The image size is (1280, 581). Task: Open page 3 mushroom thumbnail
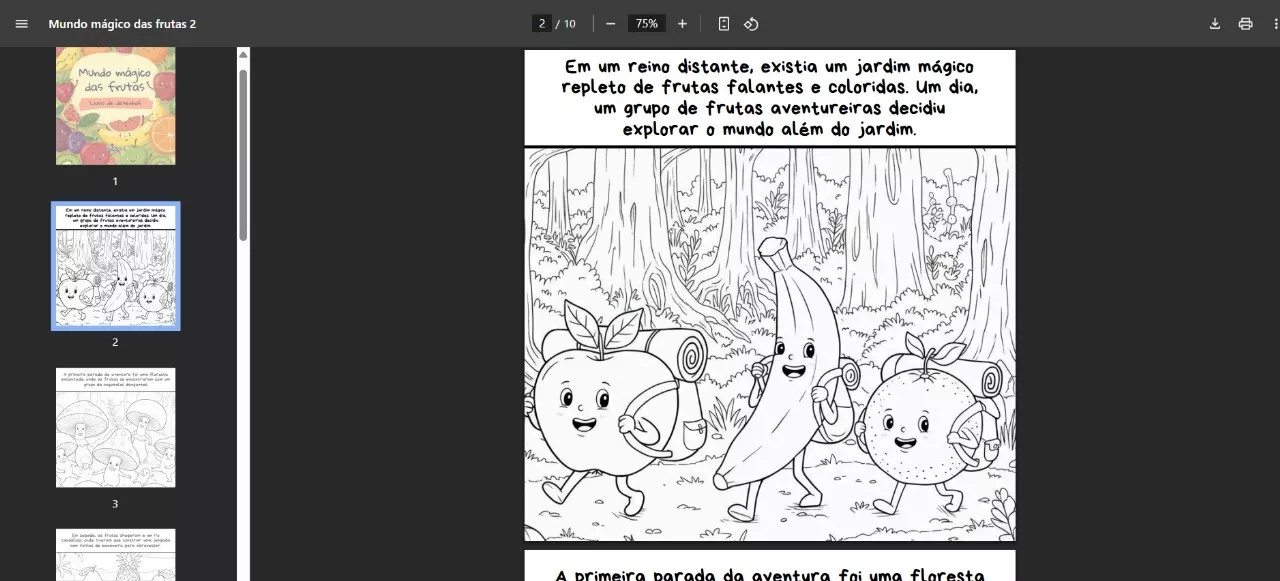click(x=116, y=427)
